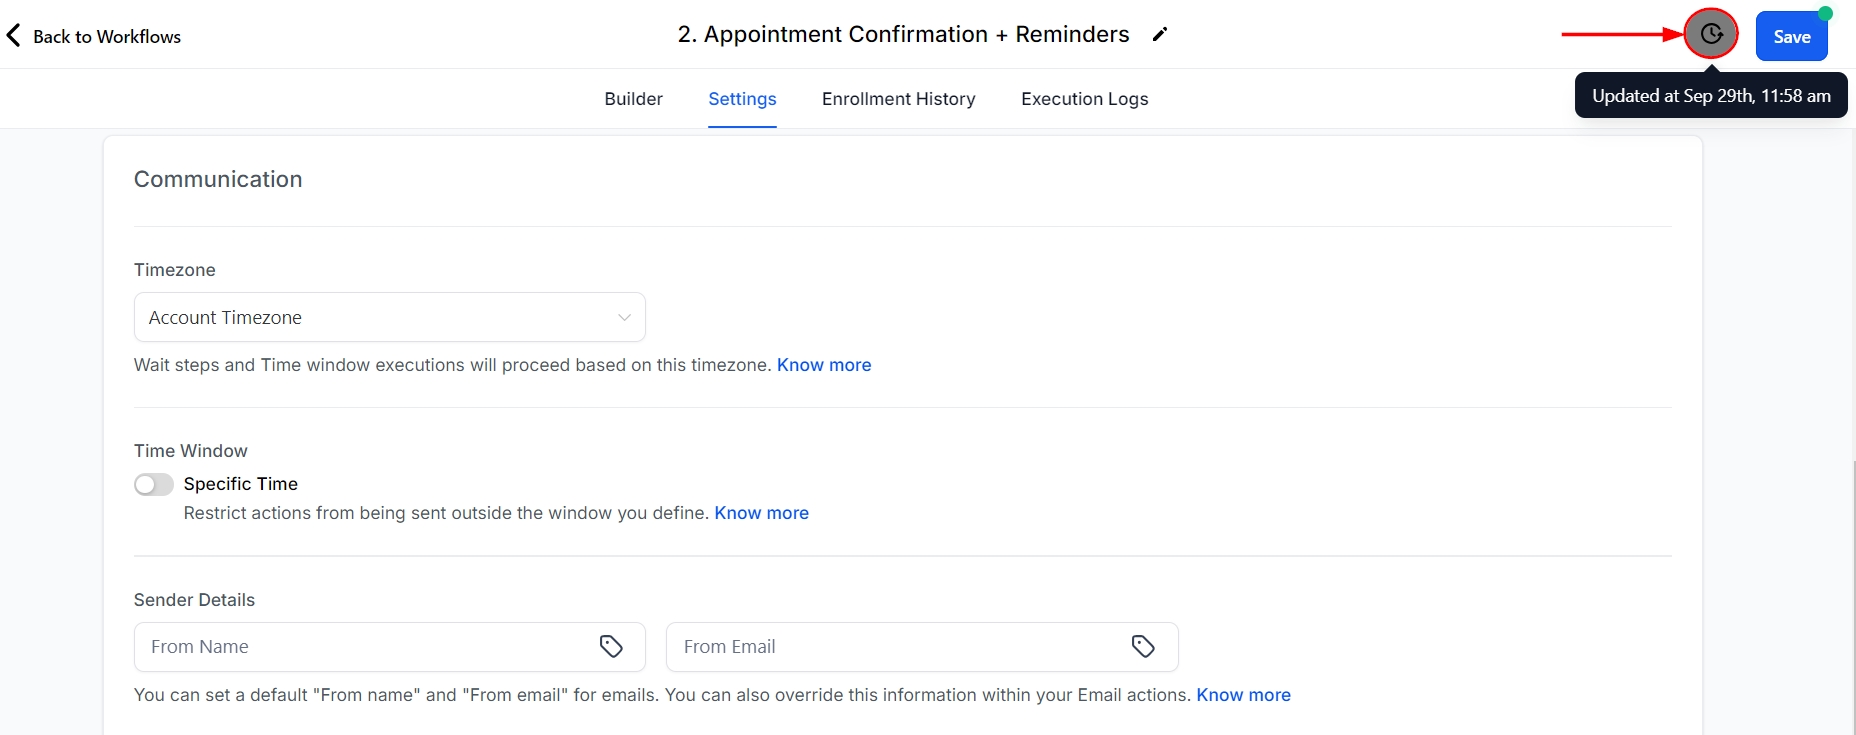
Task: Switch to the Builder tab
Action: coord(633,99)
